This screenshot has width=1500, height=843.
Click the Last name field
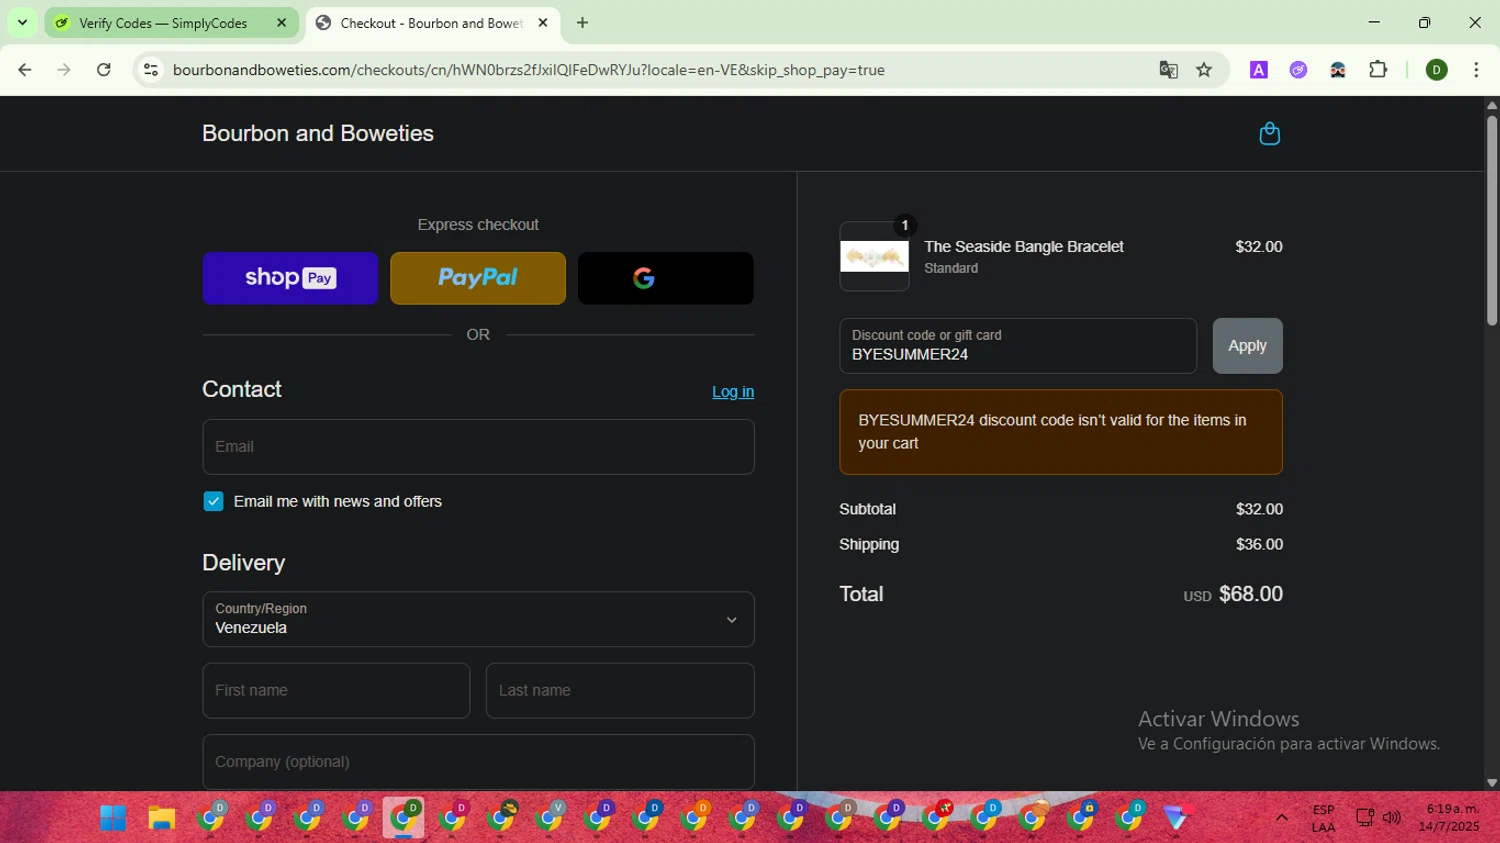(x=620, y=691)
